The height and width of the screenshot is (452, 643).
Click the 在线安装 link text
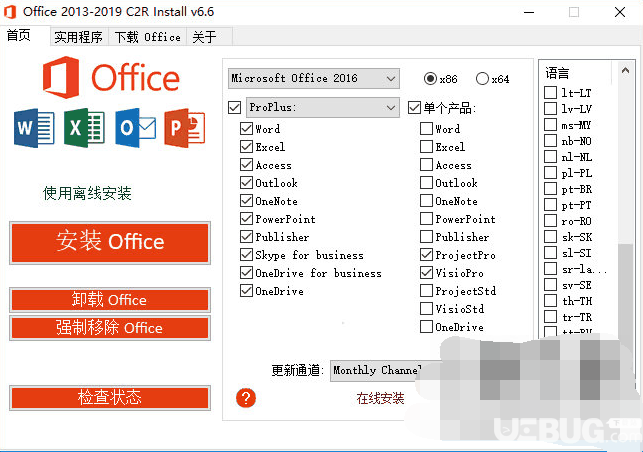pyautogui.click(x=380, y=398)
